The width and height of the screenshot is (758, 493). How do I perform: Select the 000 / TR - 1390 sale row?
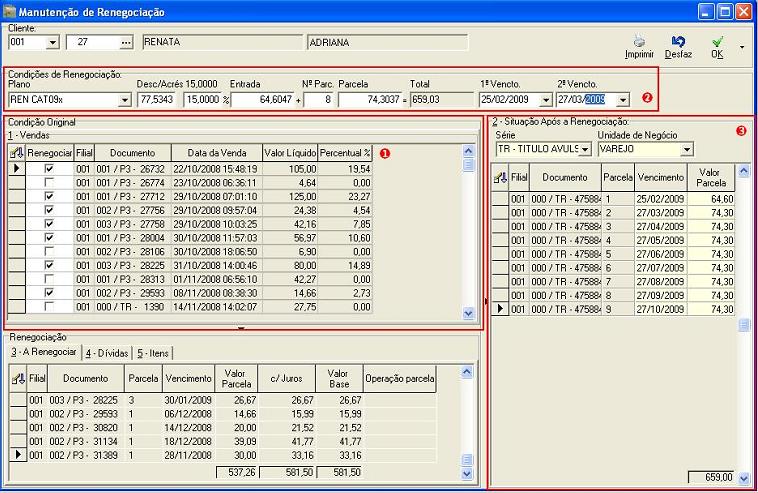[x=190, y=307]
